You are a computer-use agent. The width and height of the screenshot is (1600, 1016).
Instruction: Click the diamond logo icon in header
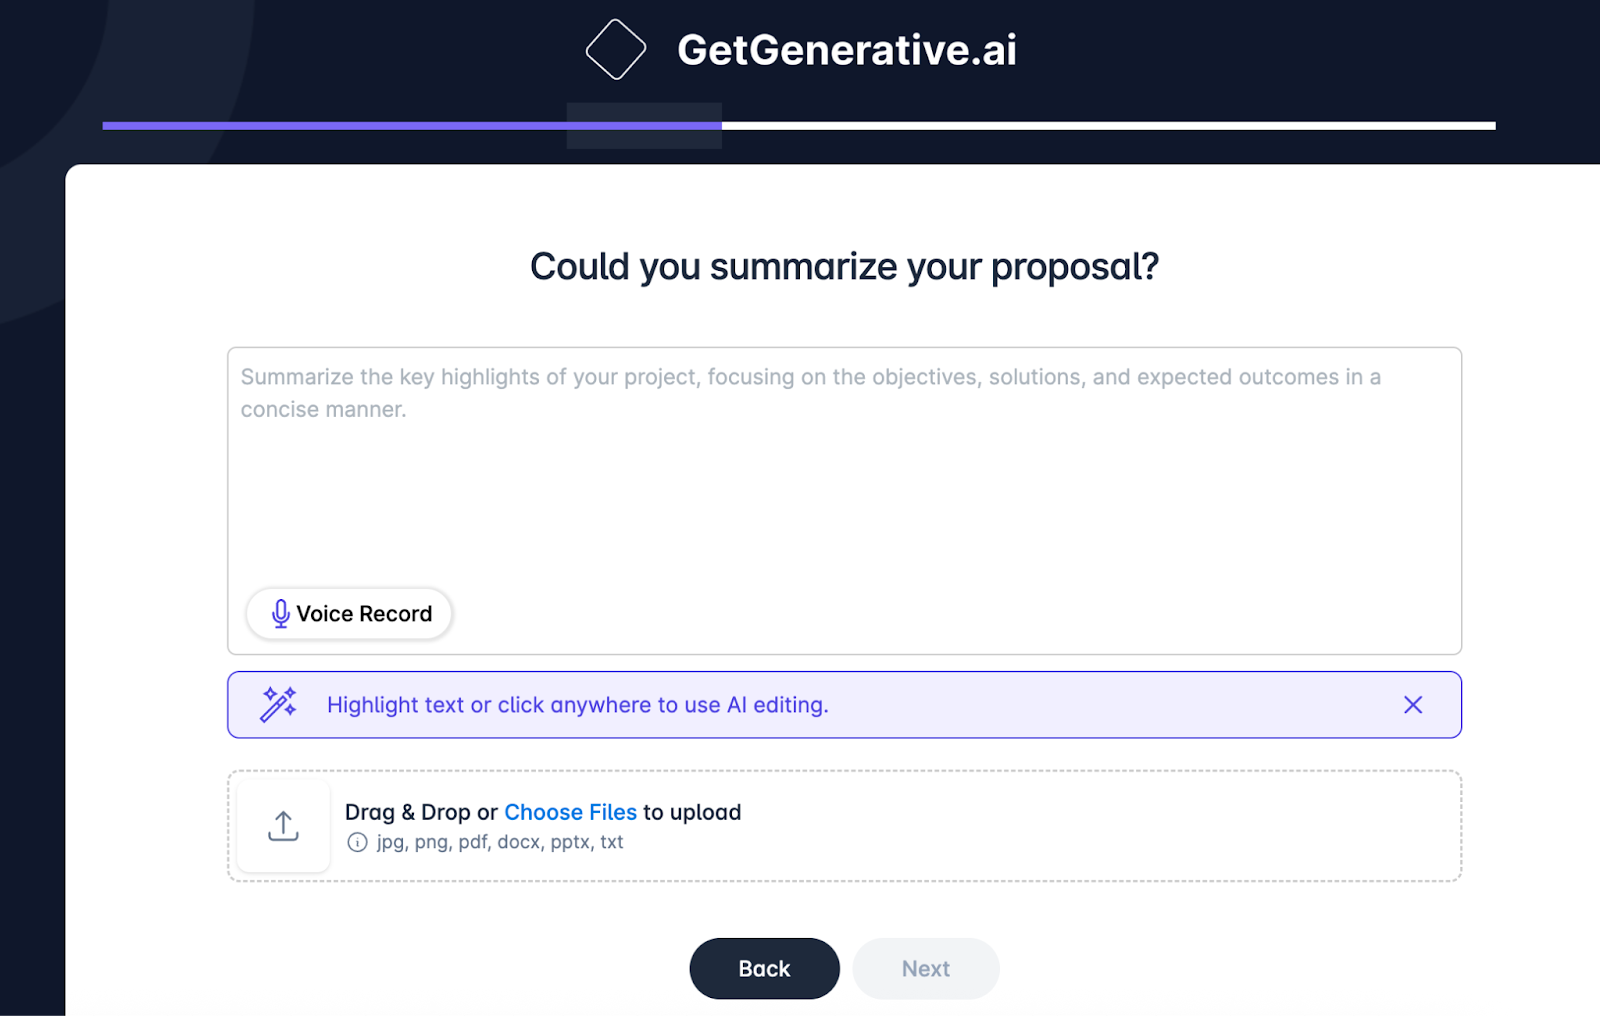pos(615,49)
